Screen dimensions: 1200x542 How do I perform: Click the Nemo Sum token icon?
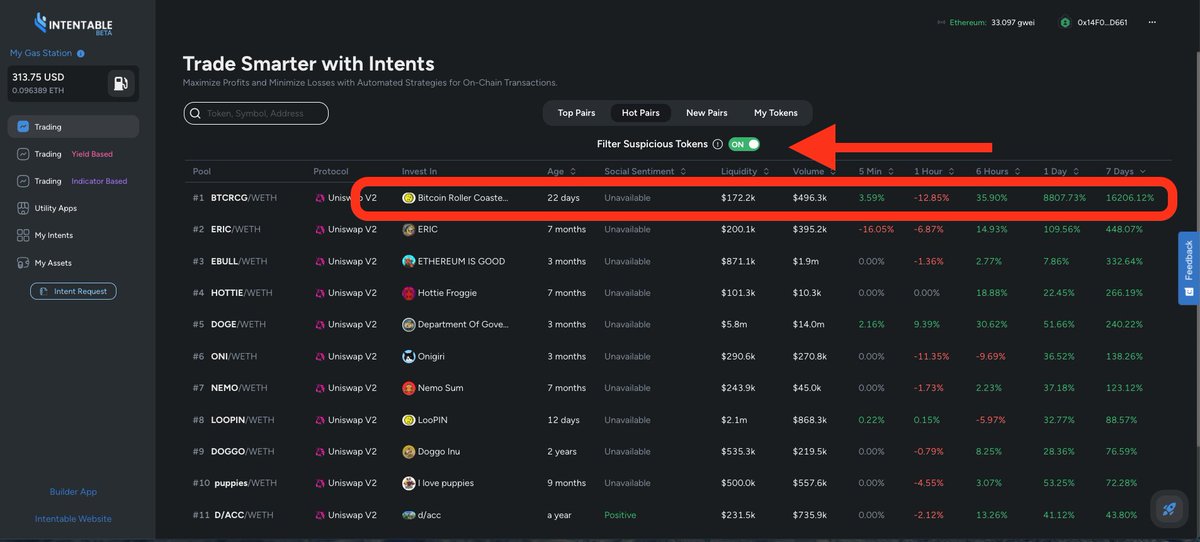click(409, 388)
